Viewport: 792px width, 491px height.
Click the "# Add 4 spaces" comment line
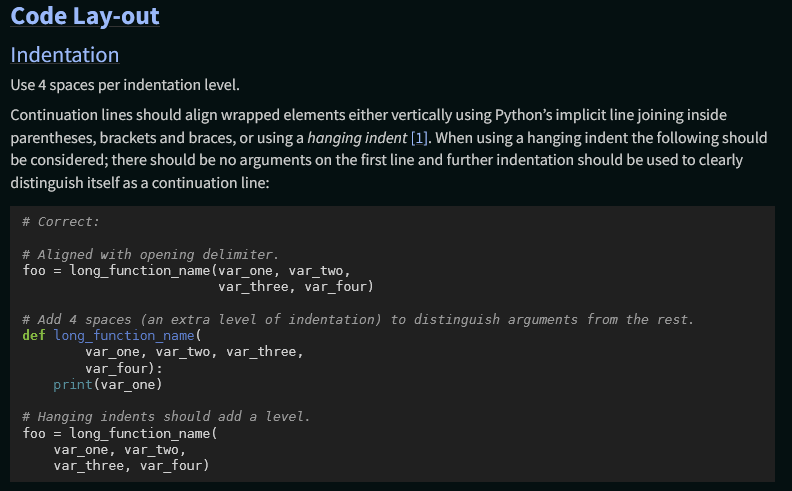click(357, 319)
